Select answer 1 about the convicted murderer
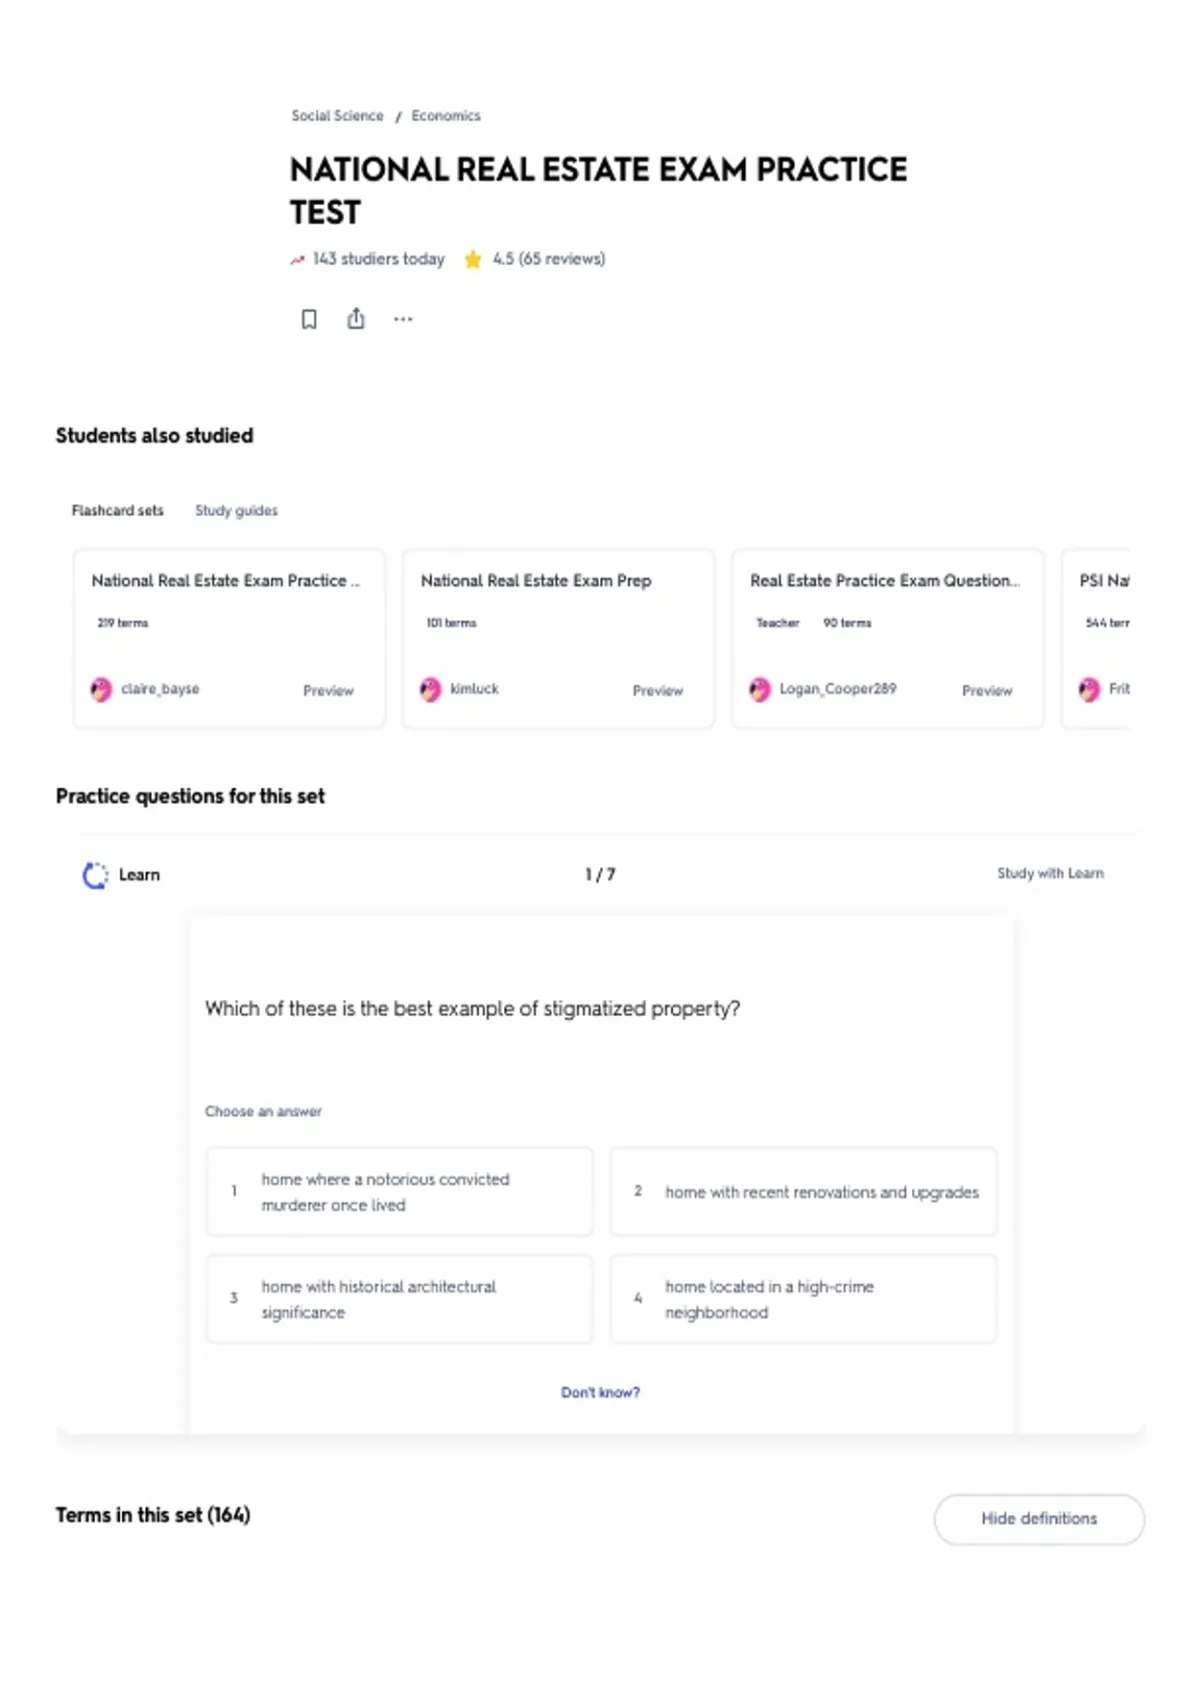The height and width of the screenshot is (1700, 1200). pos(399,1192)
